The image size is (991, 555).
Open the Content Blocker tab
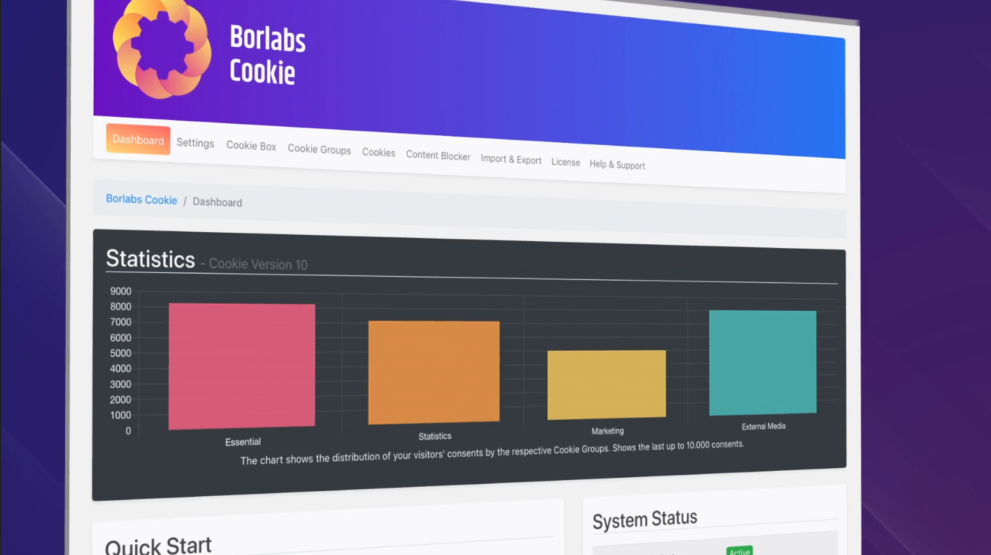(438, 156)
